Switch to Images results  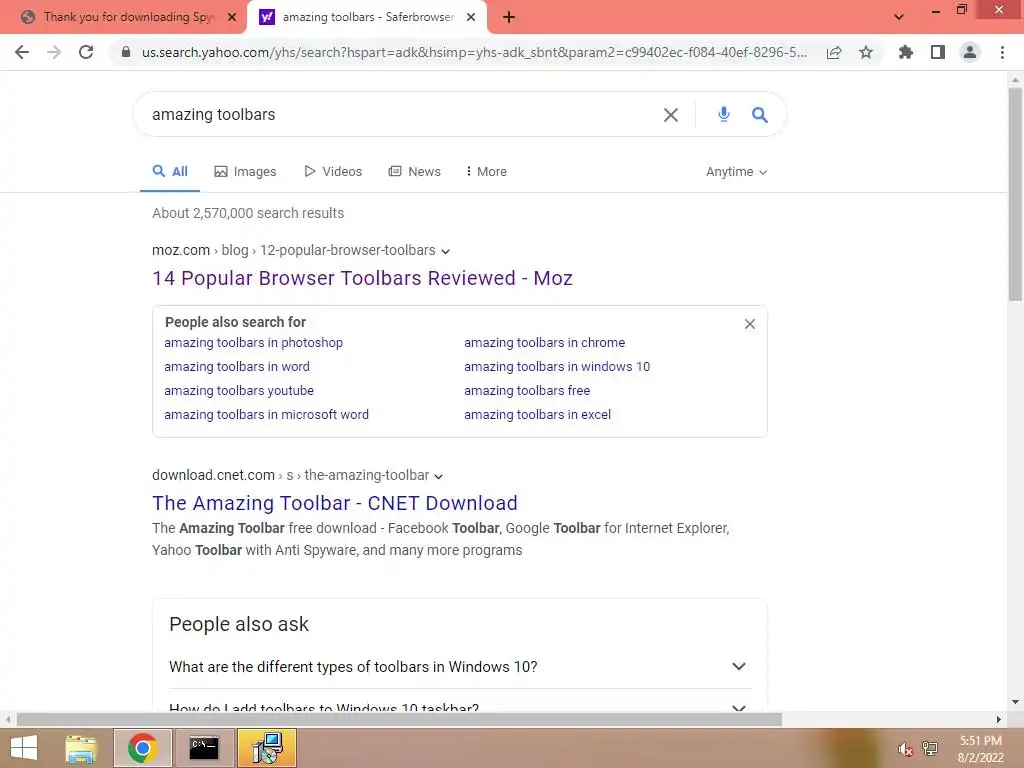246,172
